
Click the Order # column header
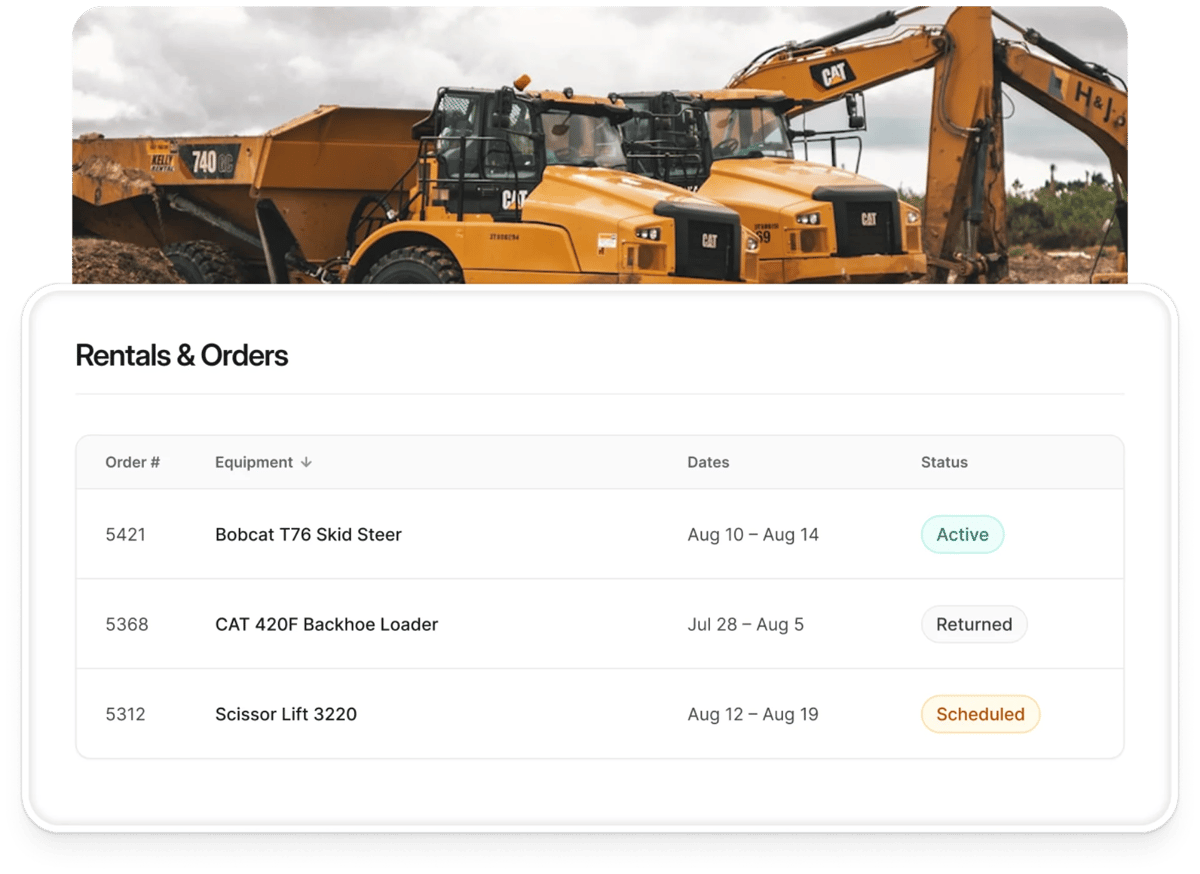(x=133, y=462)
